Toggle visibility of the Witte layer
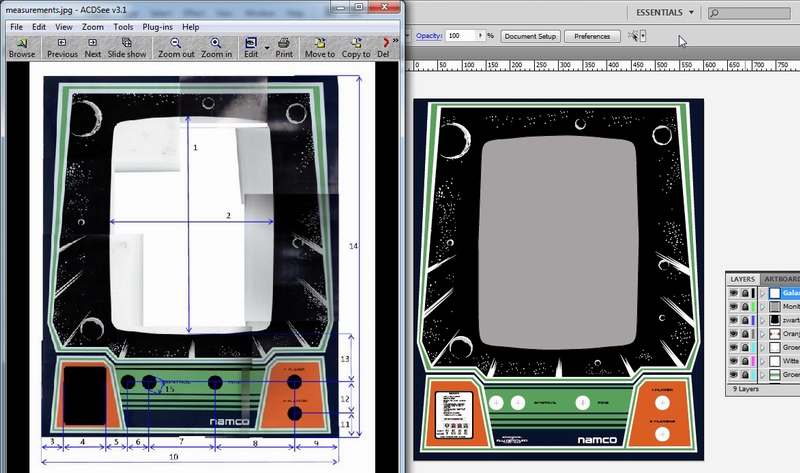Image resolution: width=800 pixels, height=473 pixels. click(x=734, y=361)
